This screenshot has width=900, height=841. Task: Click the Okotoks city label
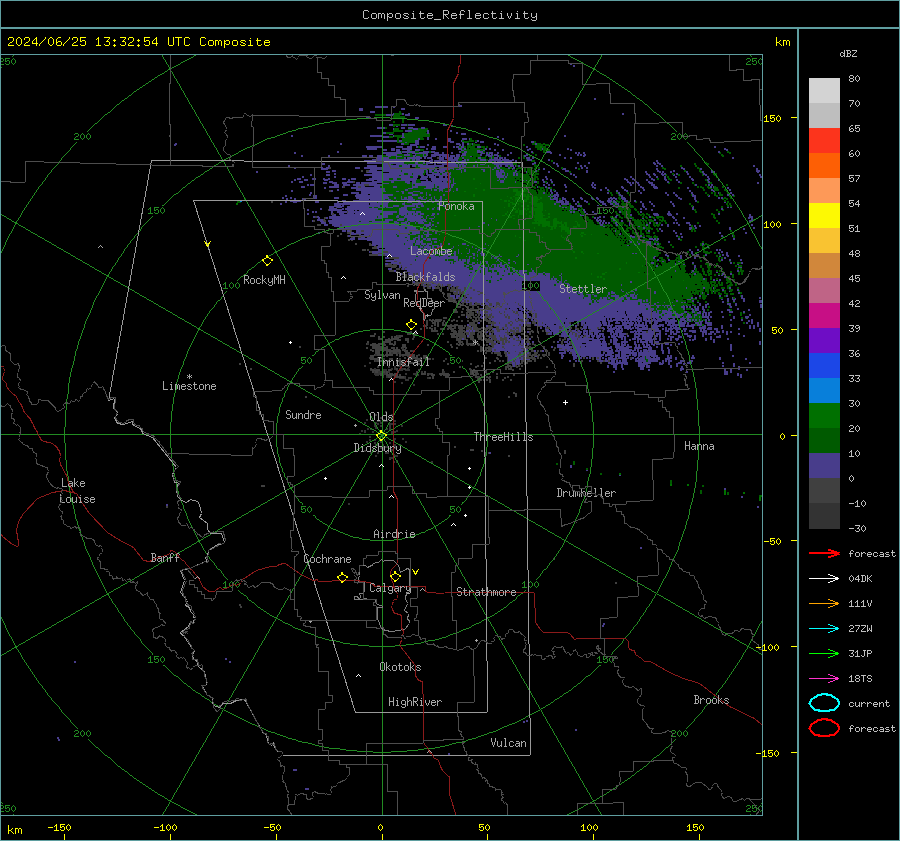click(x=400, y=667)
